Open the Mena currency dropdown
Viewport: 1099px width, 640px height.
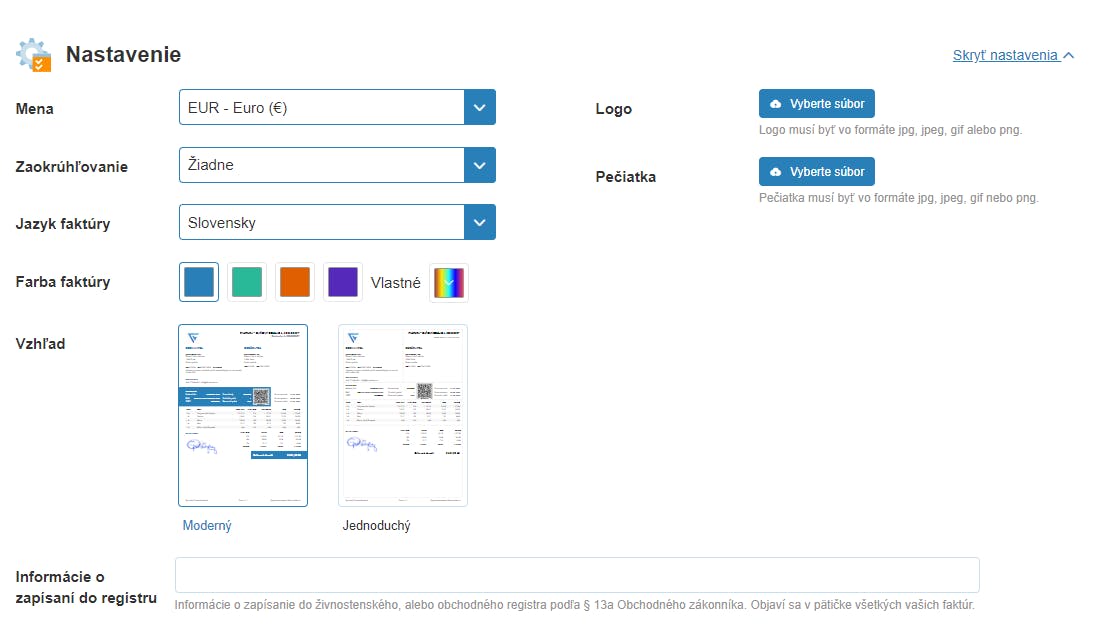click(337, 107)
